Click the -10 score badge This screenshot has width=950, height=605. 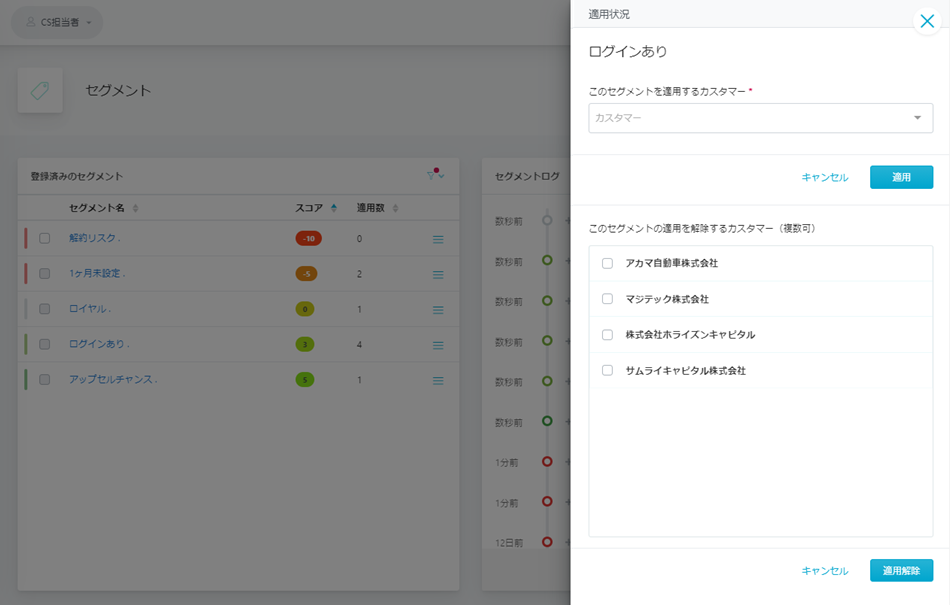[308, 239]
